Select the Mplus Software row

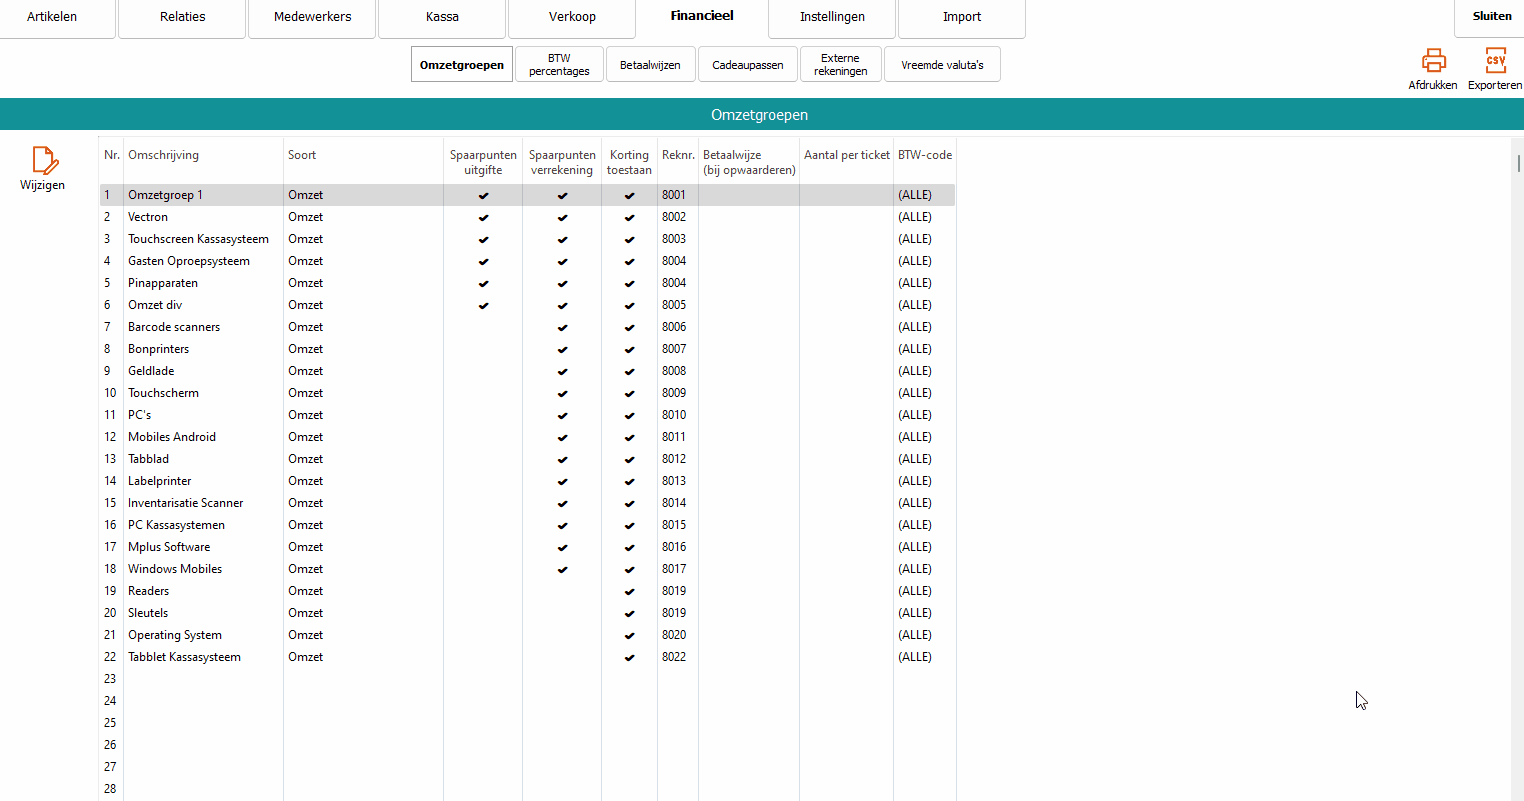coord(169,547)
